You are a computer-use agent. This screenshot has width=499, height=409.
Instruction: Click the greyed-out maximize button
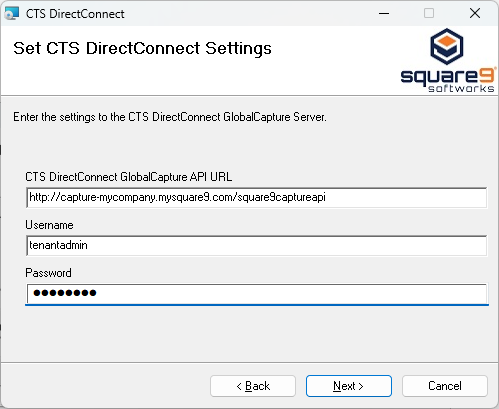[429, 14]
